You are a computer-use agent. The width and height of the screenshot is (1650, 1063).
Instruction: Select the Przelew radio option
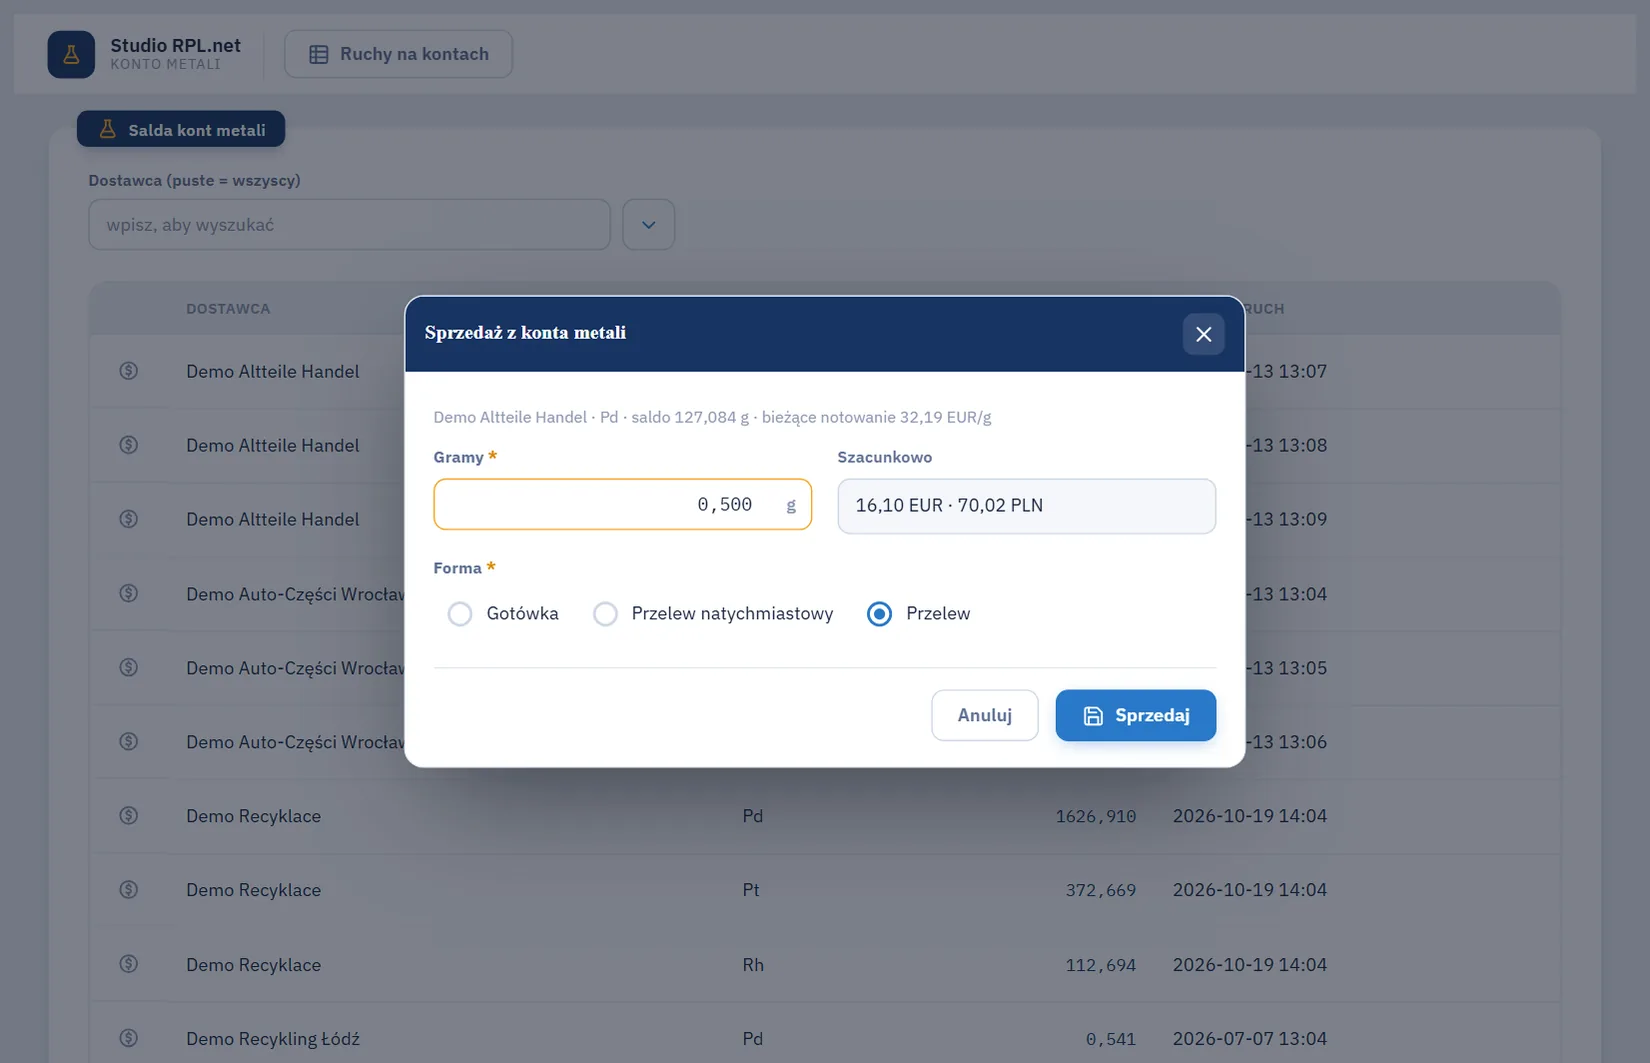coord(879,614)
